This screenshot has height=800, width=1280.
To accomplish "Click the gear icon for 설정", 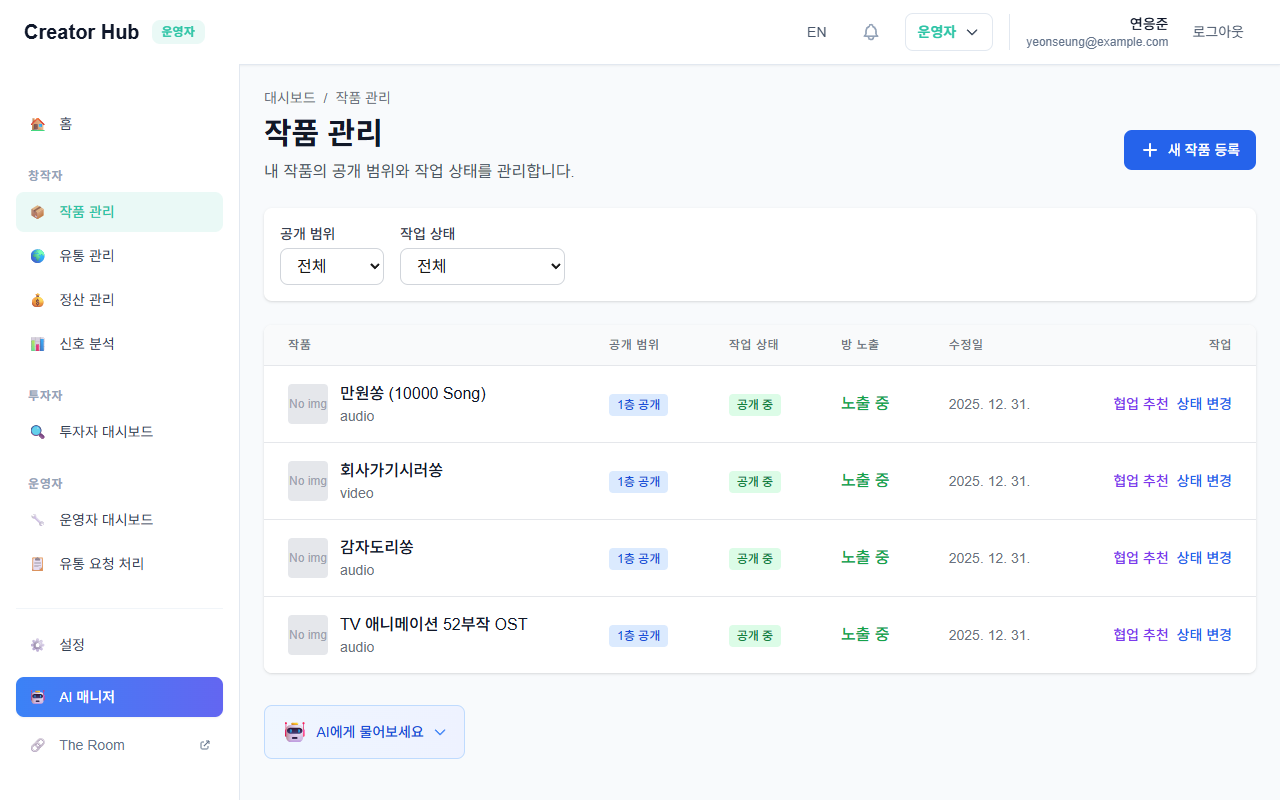I will coord(38,645).
